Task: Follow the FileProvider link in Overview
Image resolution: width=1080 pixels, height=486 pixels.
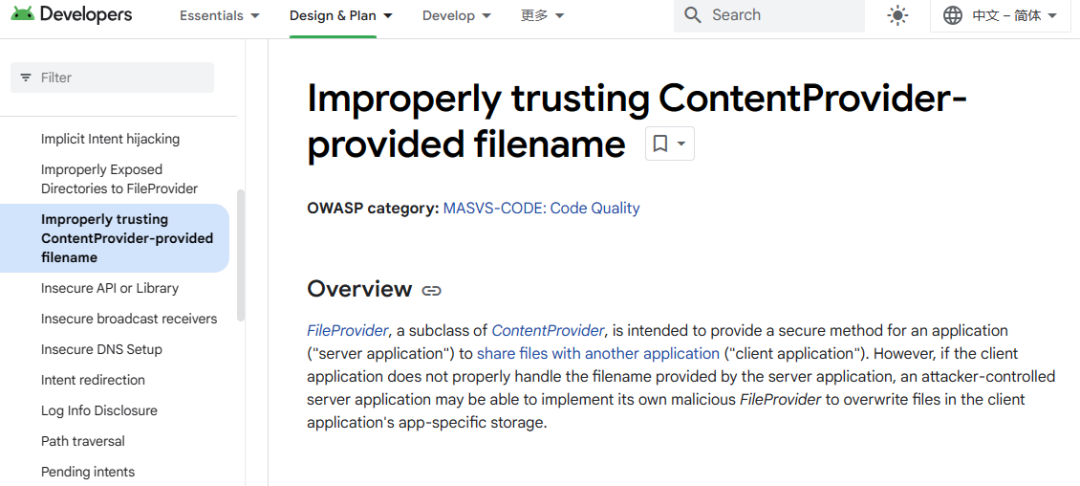Action: tap(347, 330)
